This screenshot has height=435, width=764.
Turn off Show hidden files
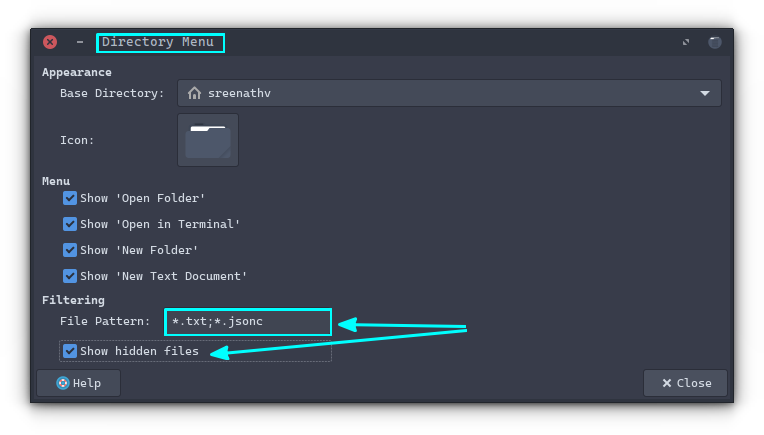point(70,351)
